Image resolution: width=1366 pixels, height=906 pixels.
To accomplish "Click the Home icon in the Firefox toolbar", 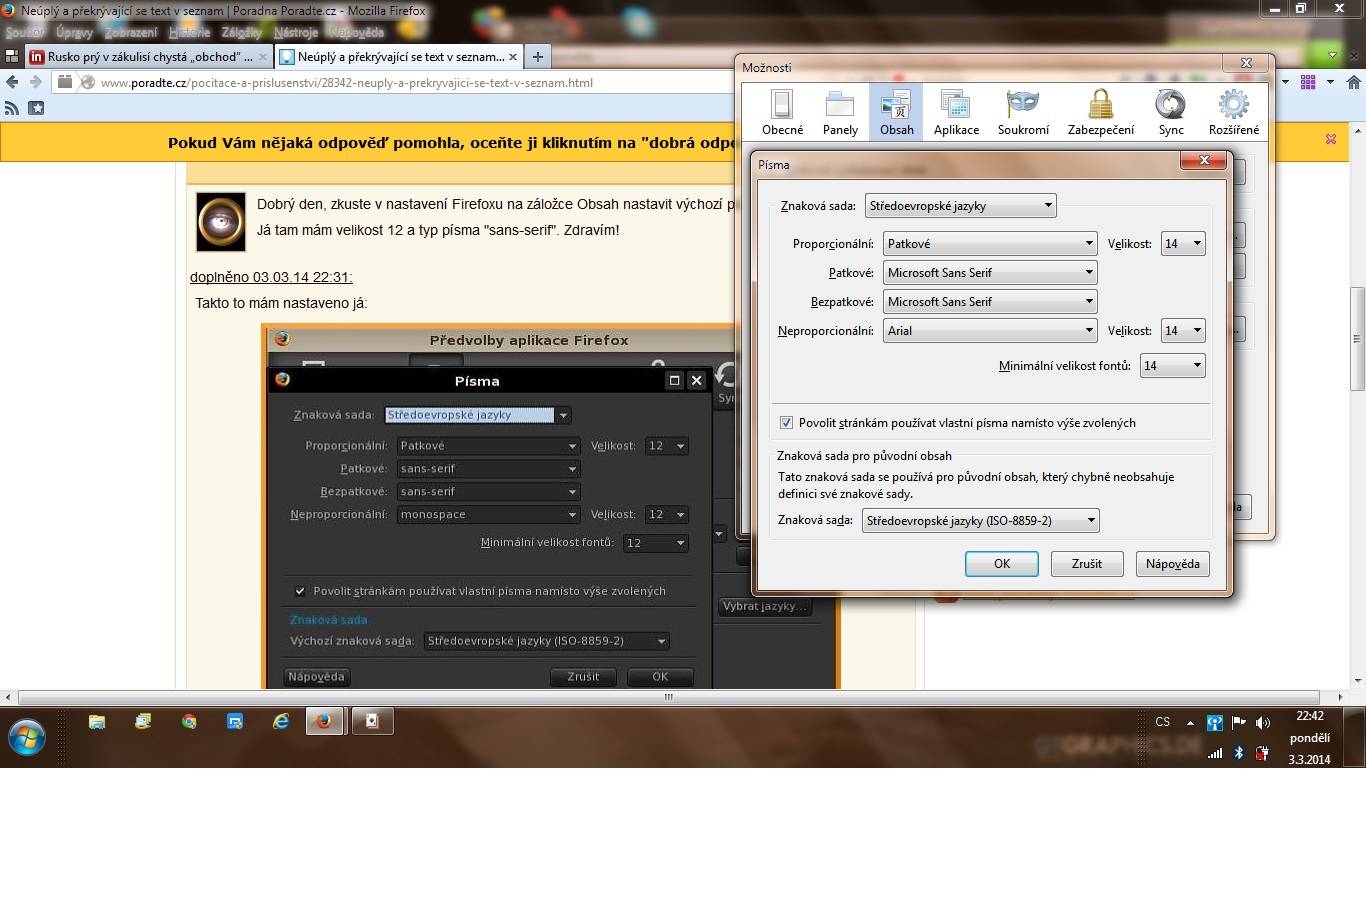I will [1353, 82].
